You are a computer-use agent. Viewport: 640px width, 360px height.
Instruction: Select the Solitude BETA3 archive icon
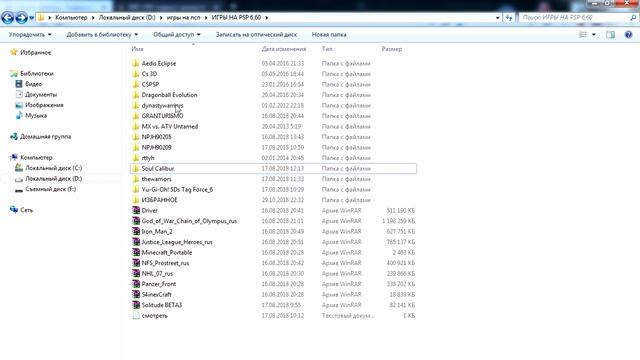coord(136,305)
